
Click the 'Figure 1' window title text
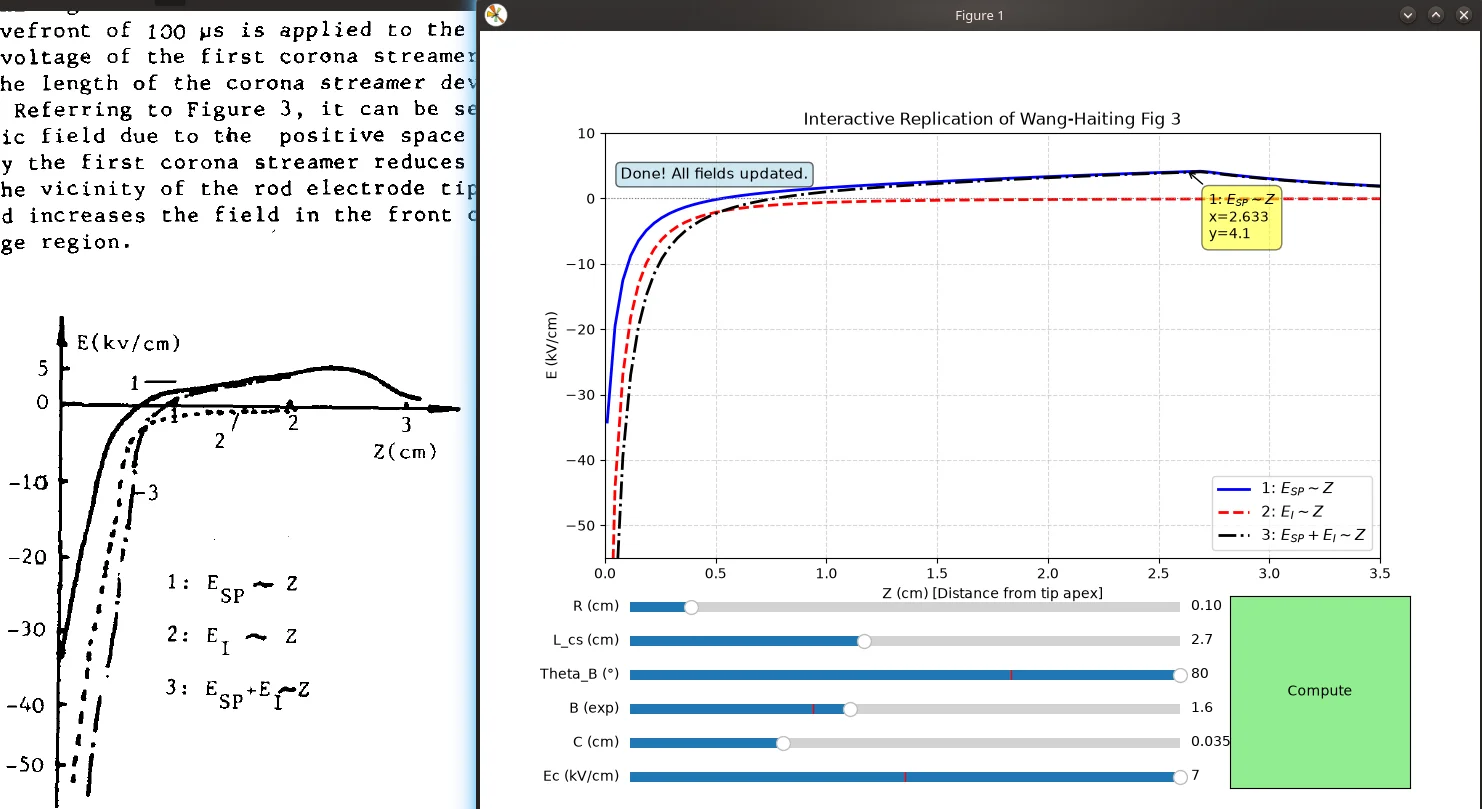[980, 15]
